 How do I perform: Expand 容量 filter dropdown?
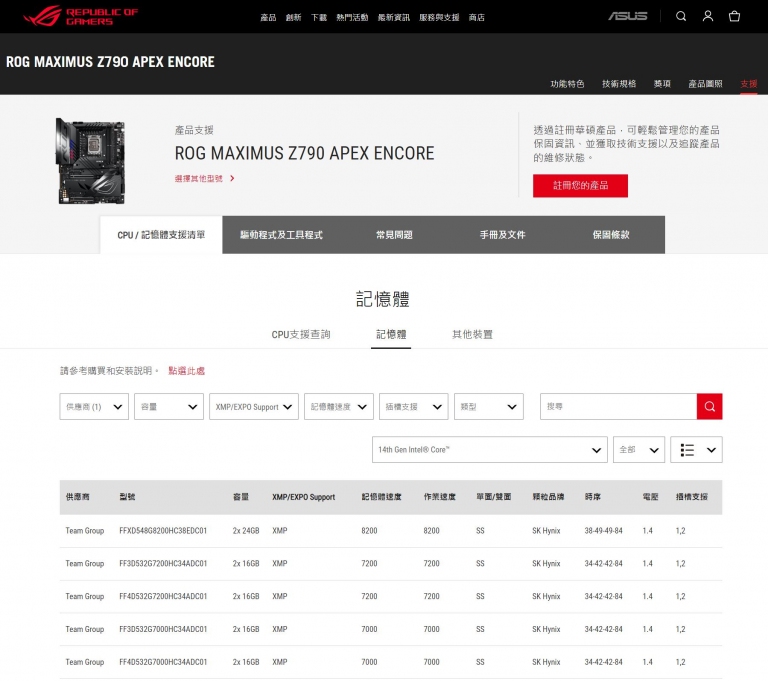pos(169,407)
